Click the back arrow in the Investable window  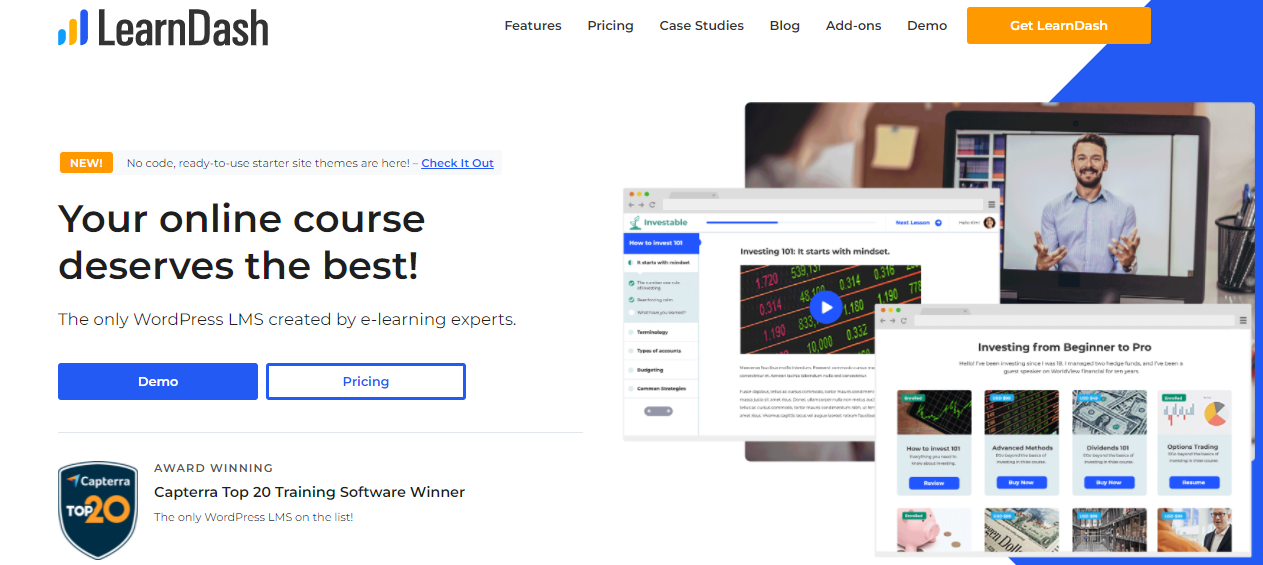click(631, 204)
